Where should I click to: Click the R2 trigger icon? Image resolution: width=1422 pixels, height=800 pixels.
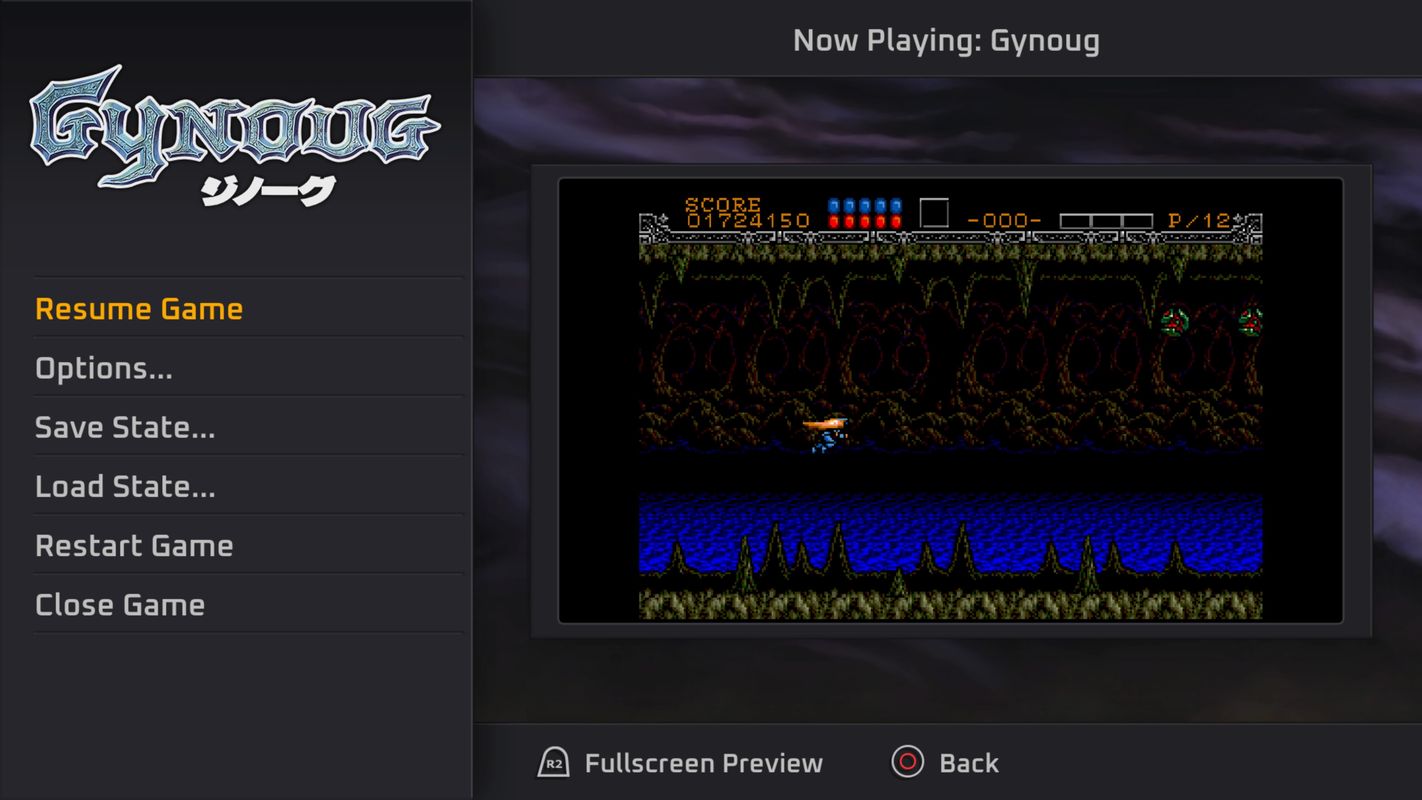coord(554,763)
